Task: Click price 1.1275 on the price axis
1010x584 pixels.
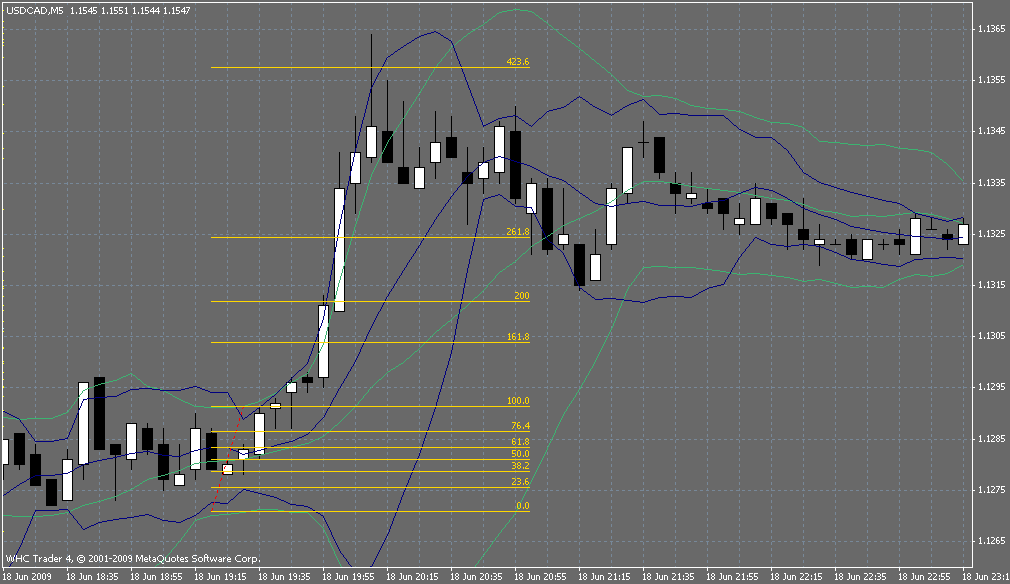Action: tap(991, 490)
